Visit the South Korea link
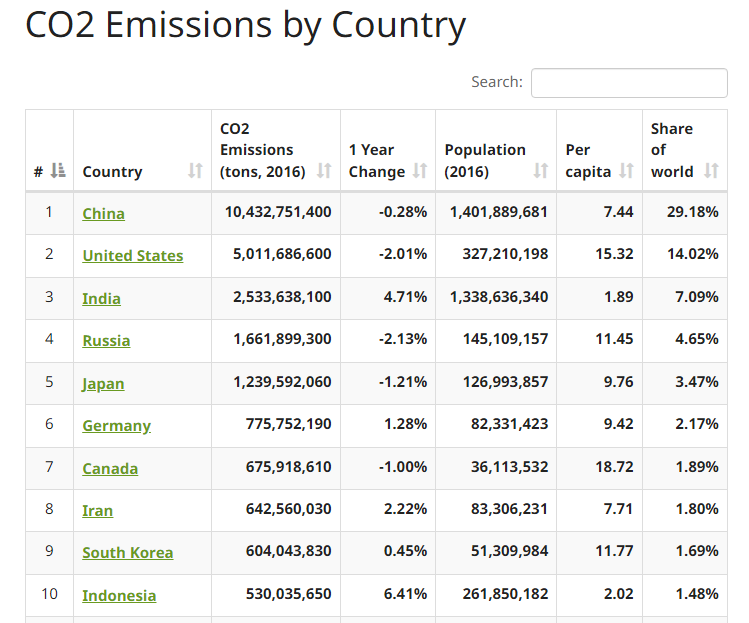Screen dimensions: 749x623 127,552
